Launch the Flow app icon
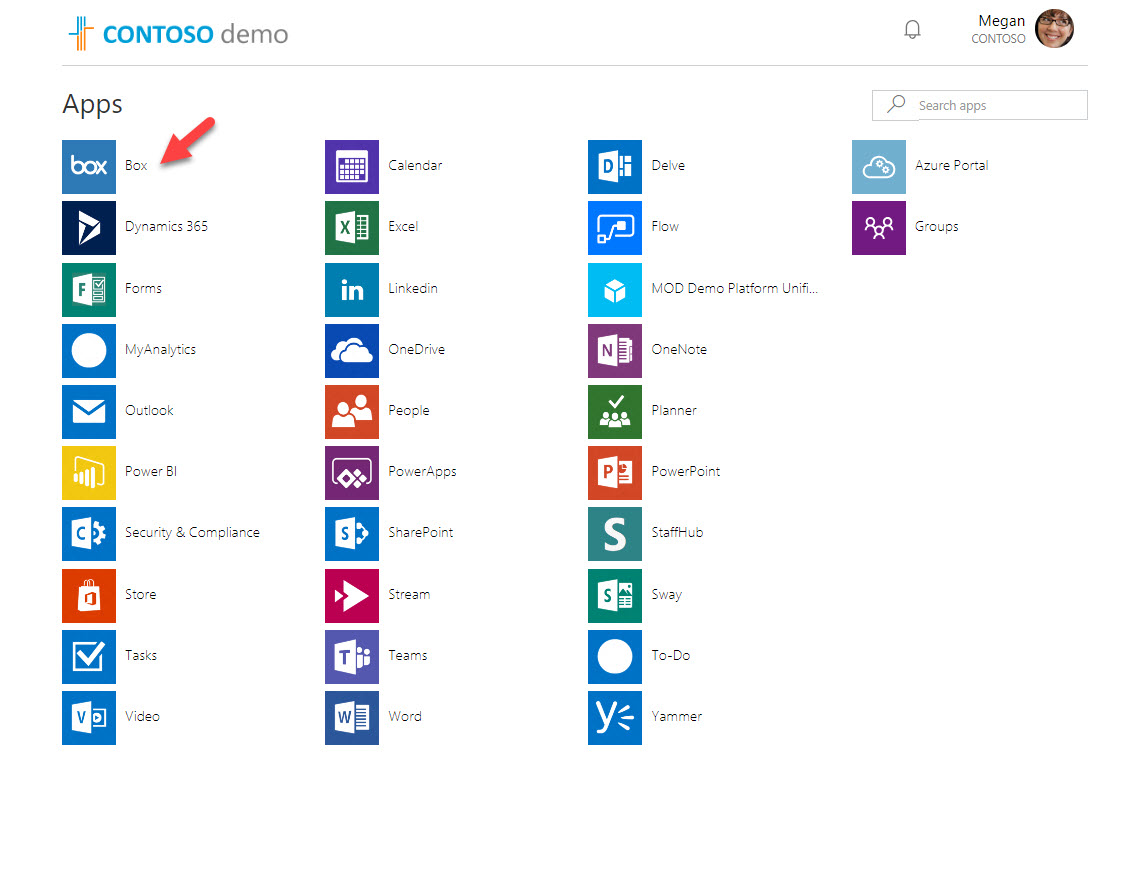 pos(614,228)
